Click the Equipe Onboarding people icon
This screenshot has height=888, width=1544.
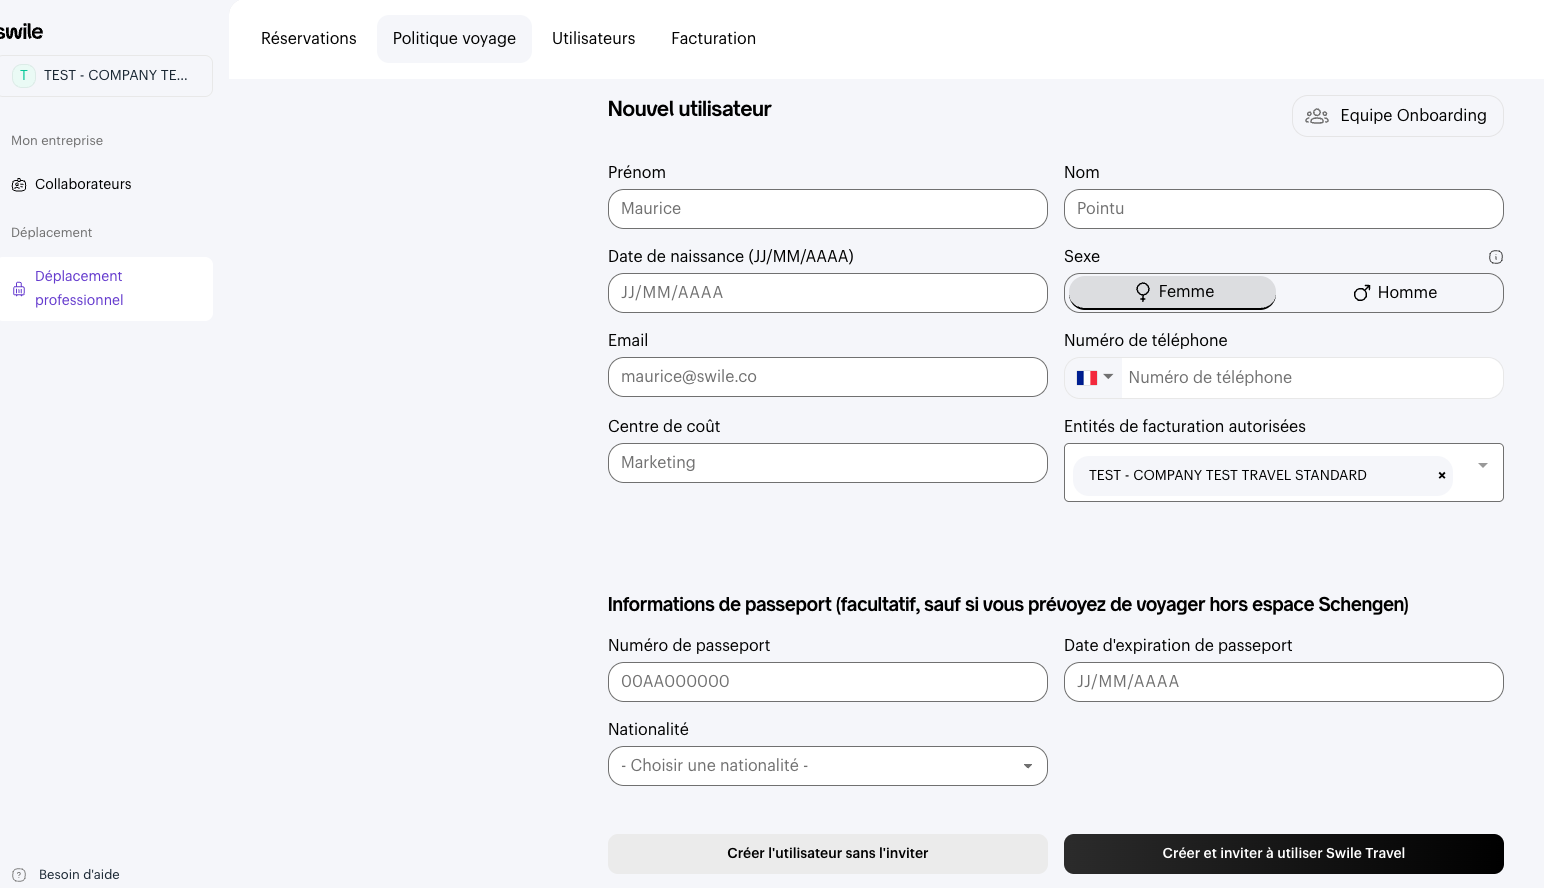(x=1317, y=116)
